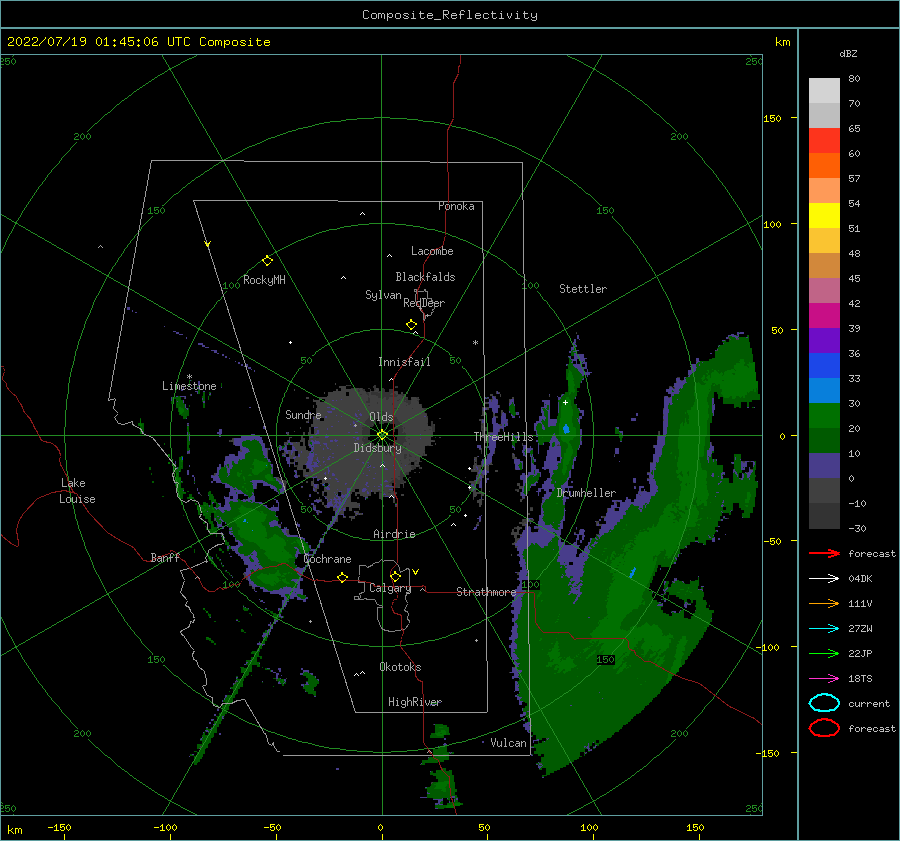Pick the magenta swatch between 42 and 39
Viewport: 900px width, 841px height.
(824, 316)
